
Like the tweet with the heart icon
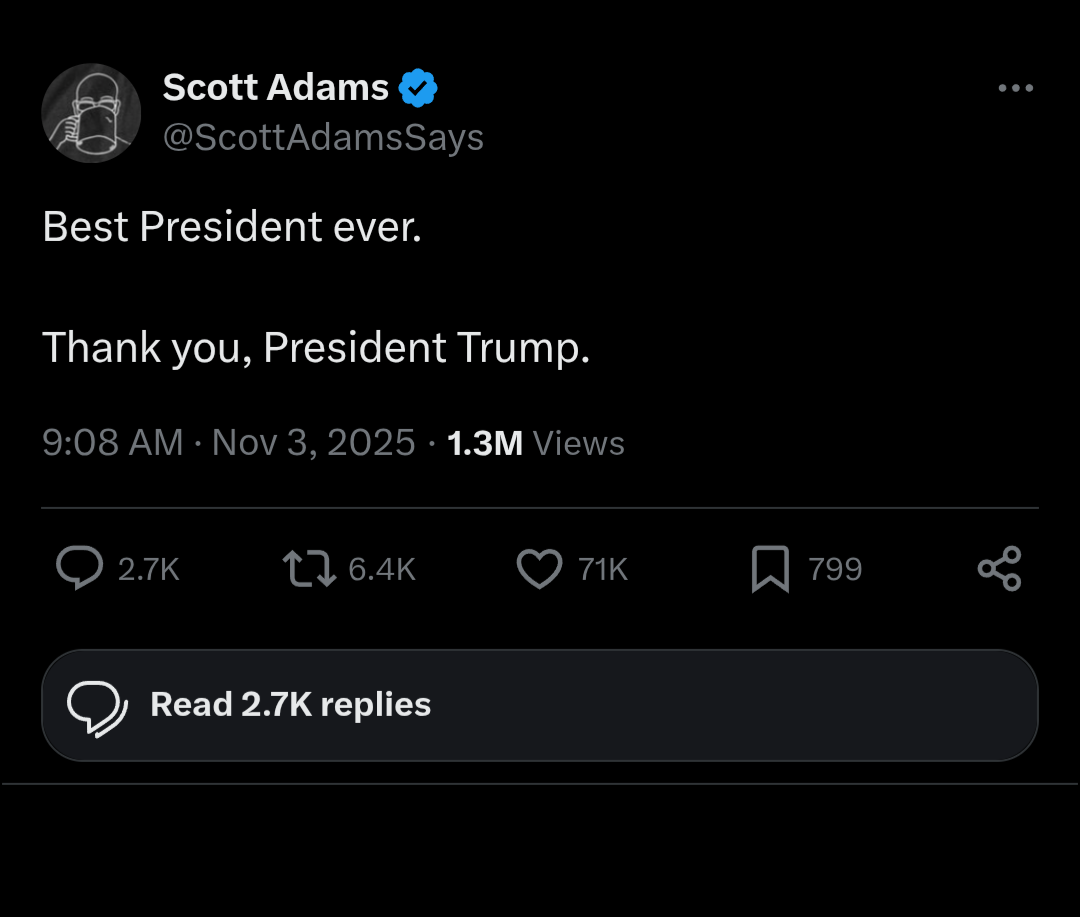pyautogui.click(x=539, y=568)
